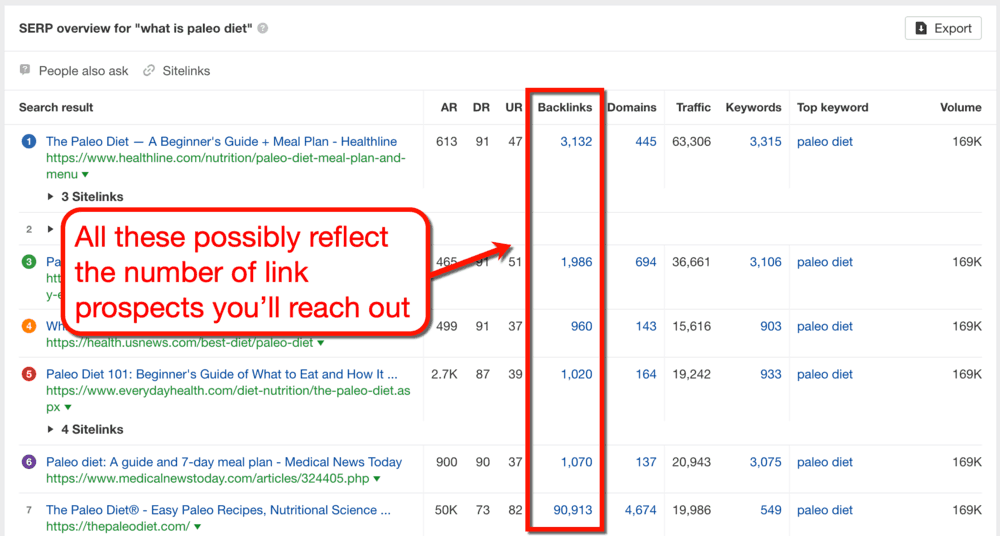
Task: Open keywords count 549
Action: coord(770,510)
